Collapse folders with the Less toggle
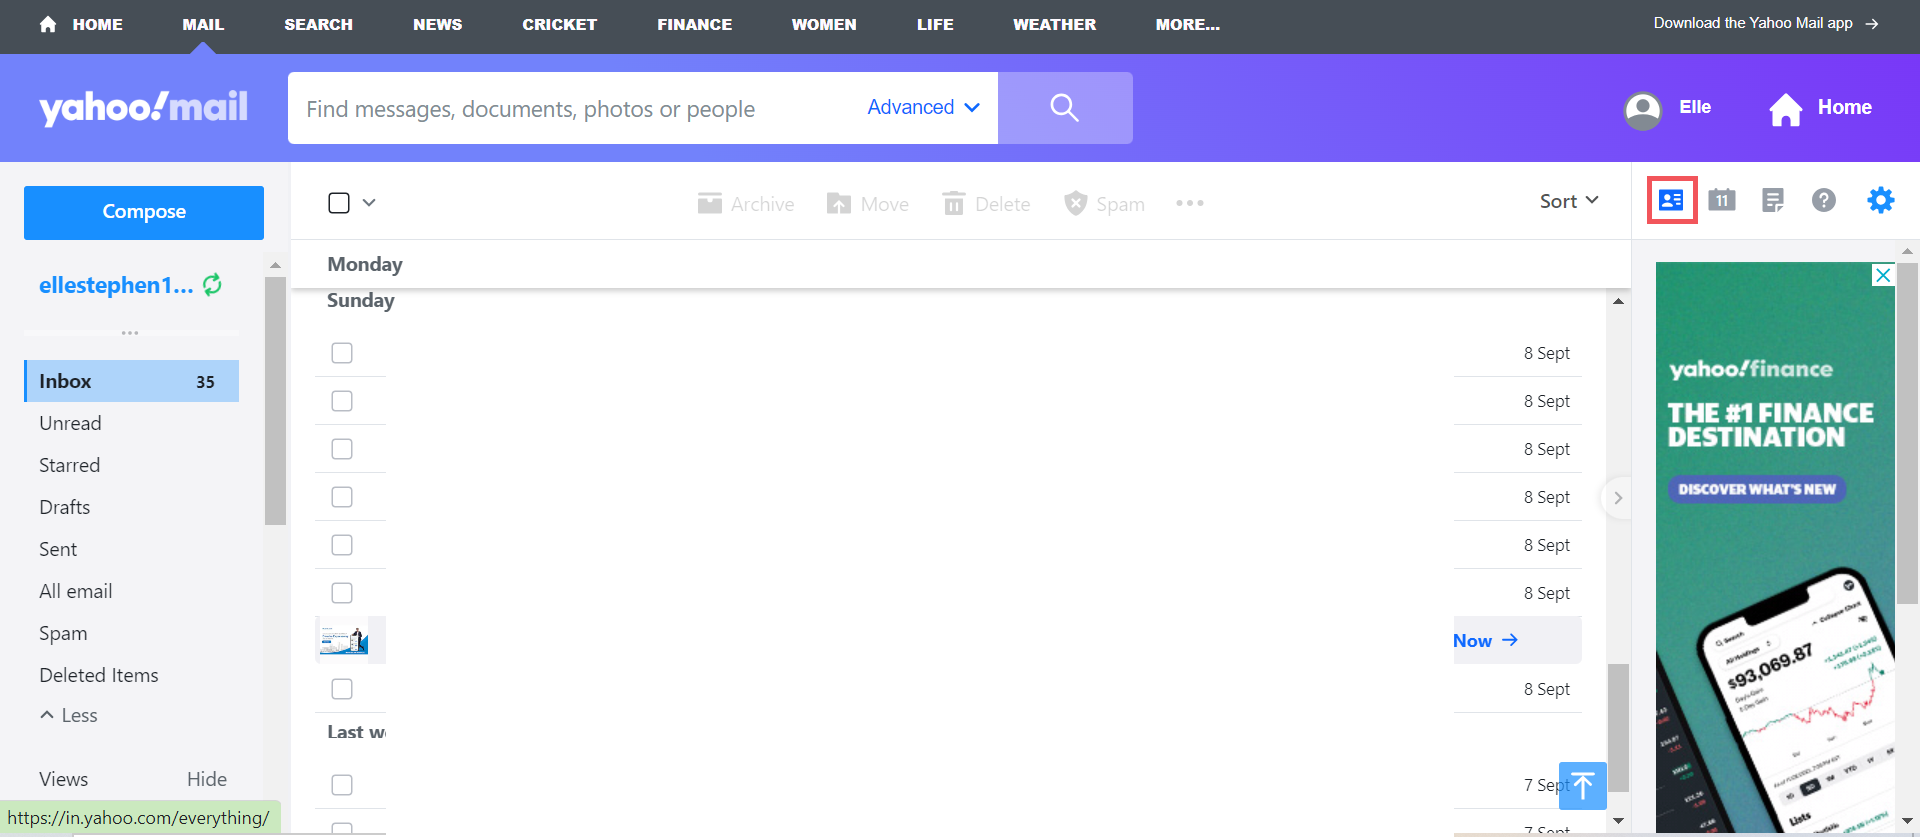This screenshot has height=837, width=1920. tap(69, 715)
